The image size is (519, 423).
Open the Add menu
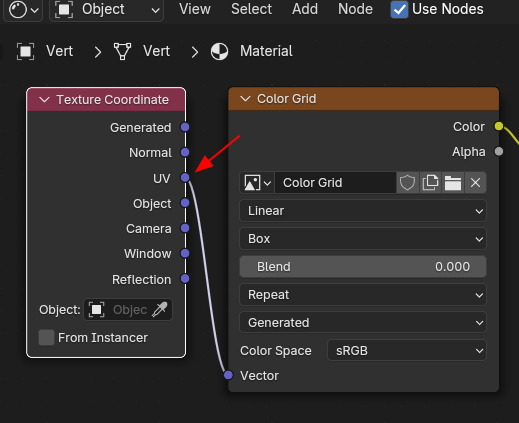pos(305,9)
